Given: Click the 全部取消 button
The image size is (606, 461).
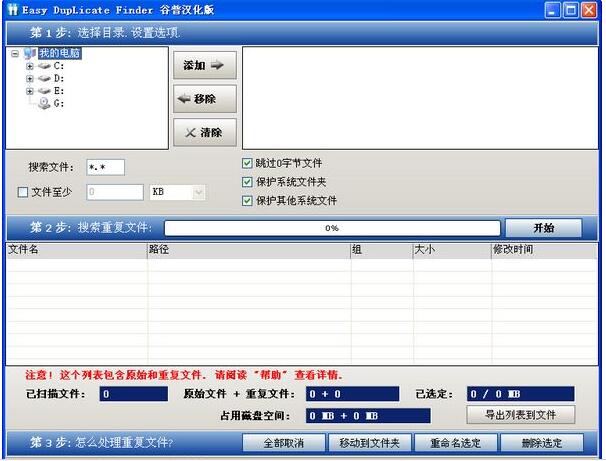Looking at the screenshot, I should [284, 443].
